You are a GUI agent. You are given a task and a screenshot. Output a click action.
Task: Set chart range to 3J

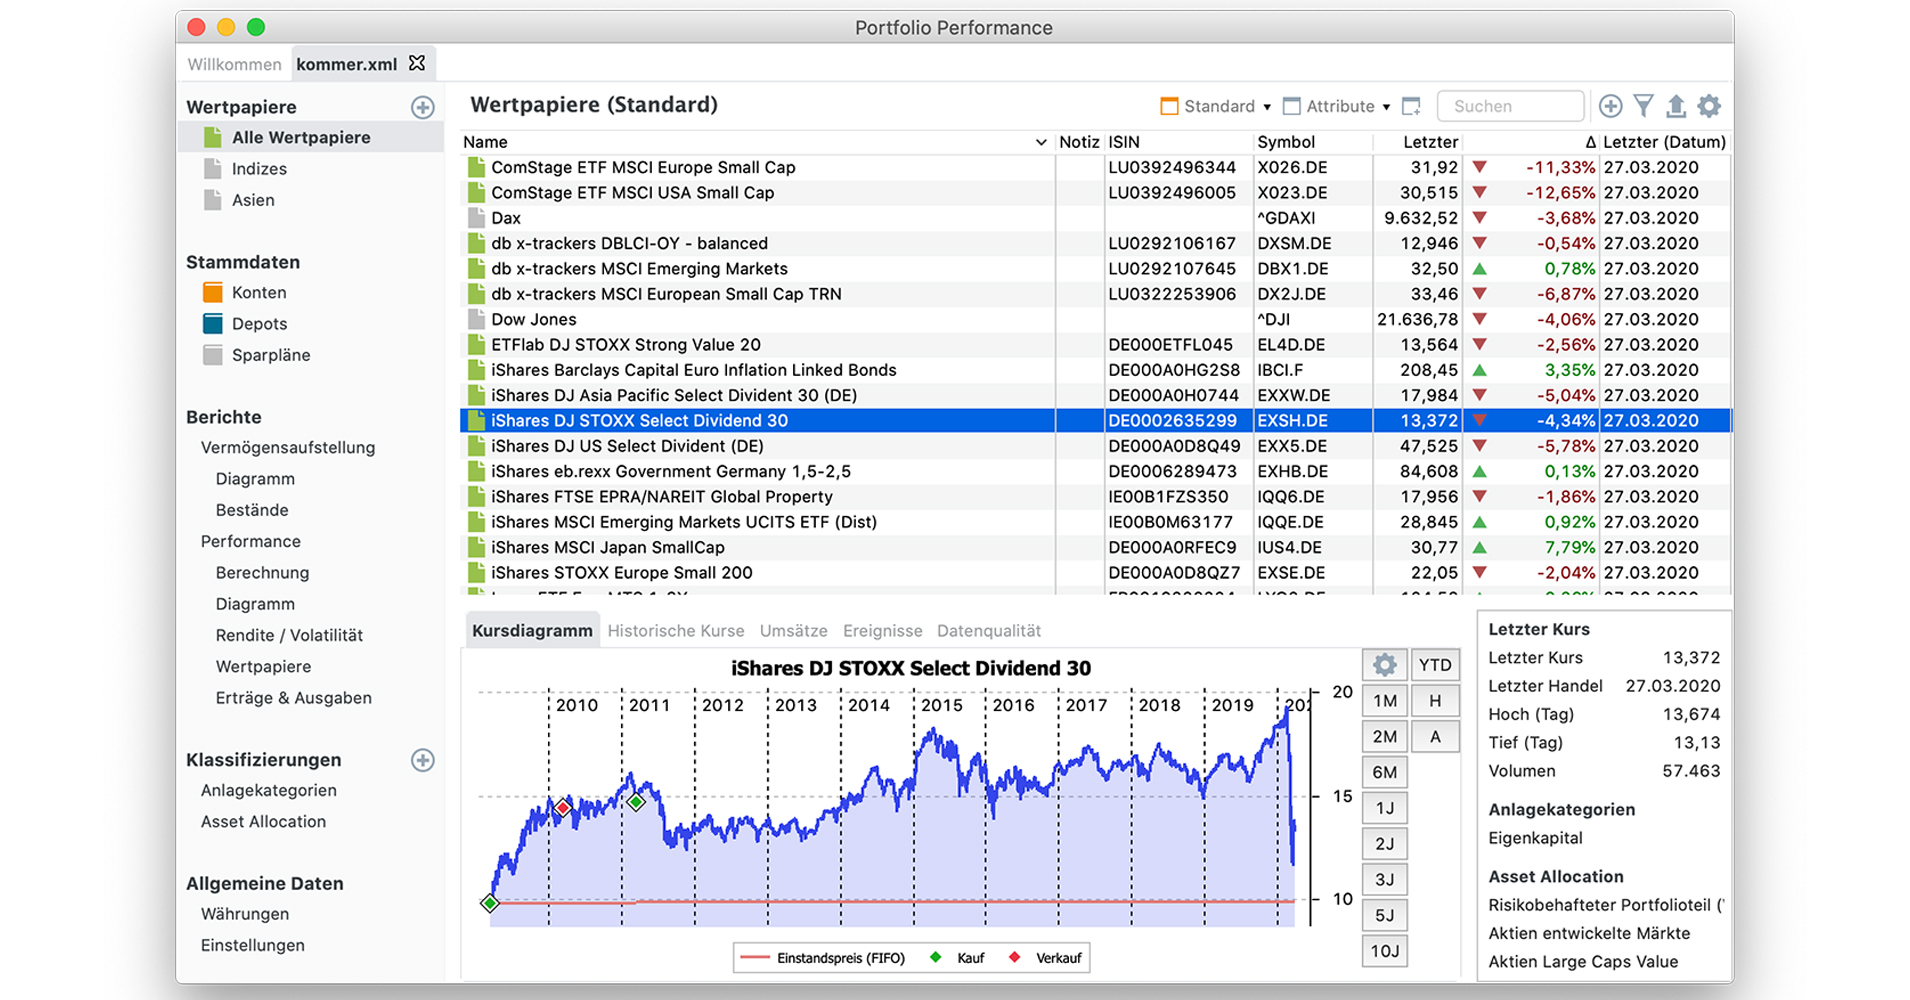(x=1385, y=879)
